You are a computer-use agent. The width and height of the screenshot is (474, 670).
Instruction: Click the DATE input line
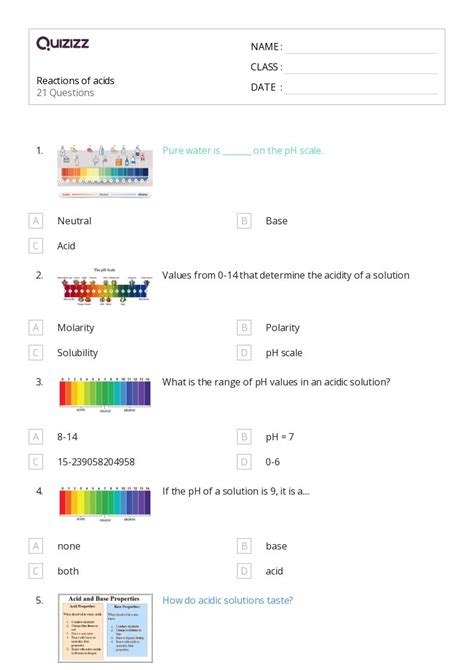coord(361,87)
